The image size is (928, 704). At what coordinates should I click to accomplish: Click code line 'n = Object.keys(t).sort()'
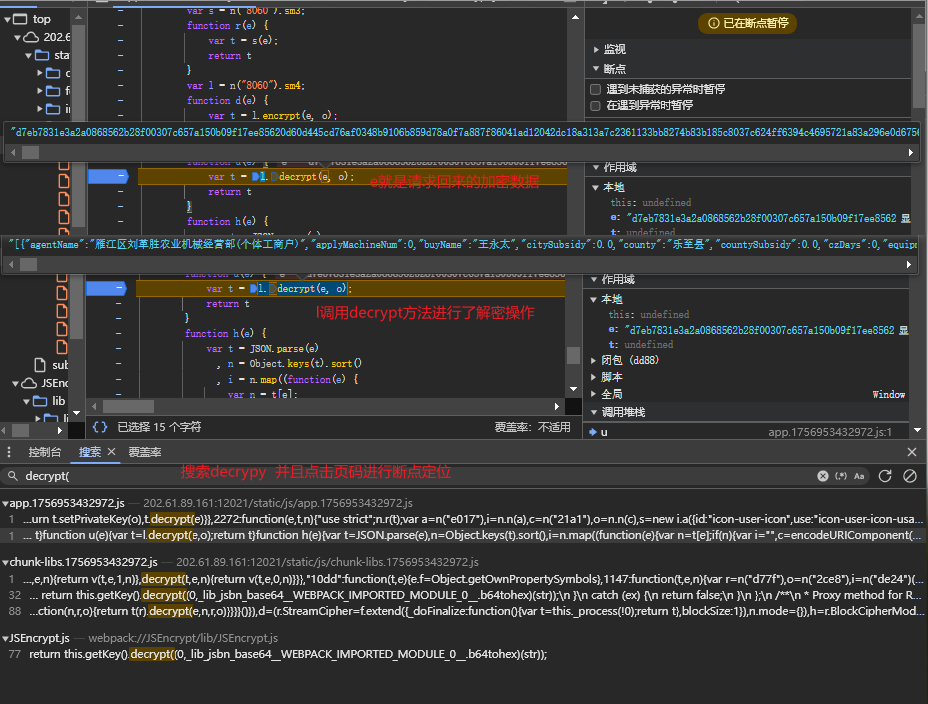[294, 364]
